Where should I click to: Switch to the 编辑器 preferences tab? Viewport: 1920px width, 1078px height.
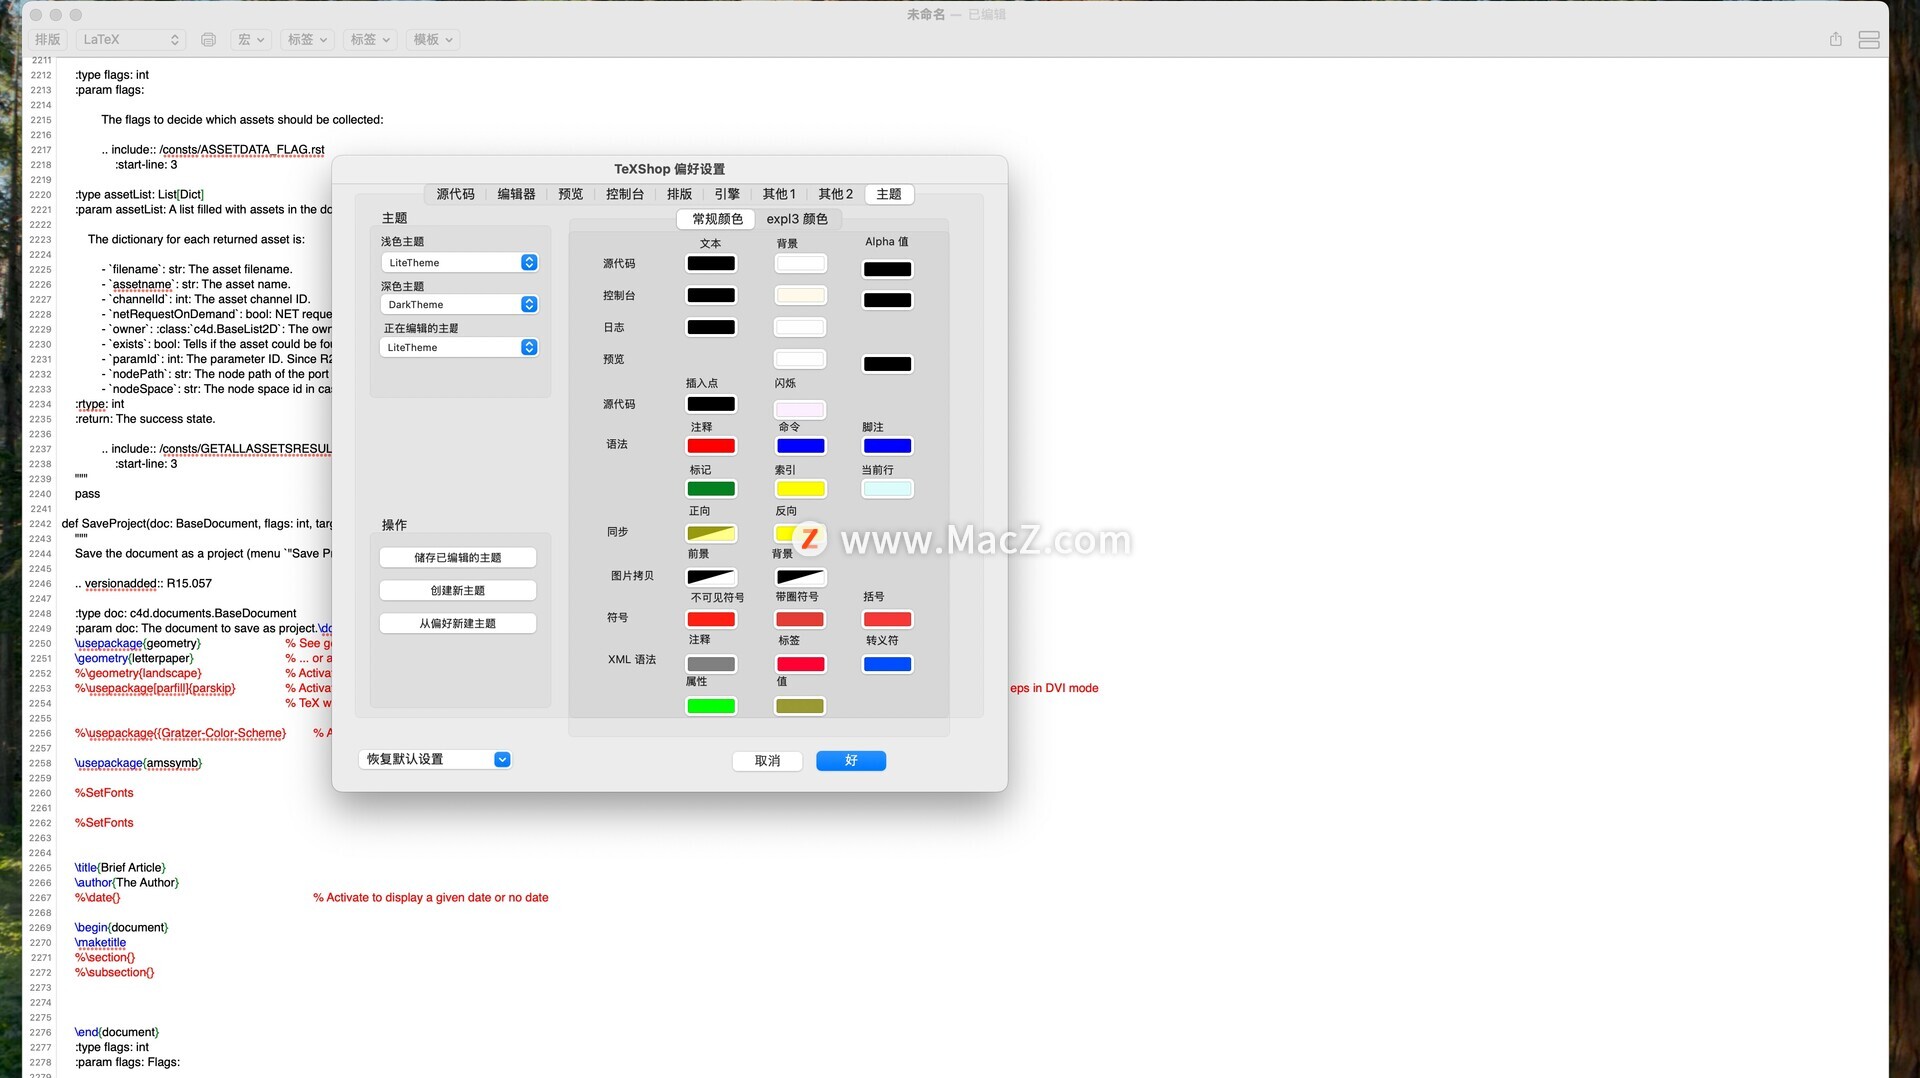(x=516, y=194)
